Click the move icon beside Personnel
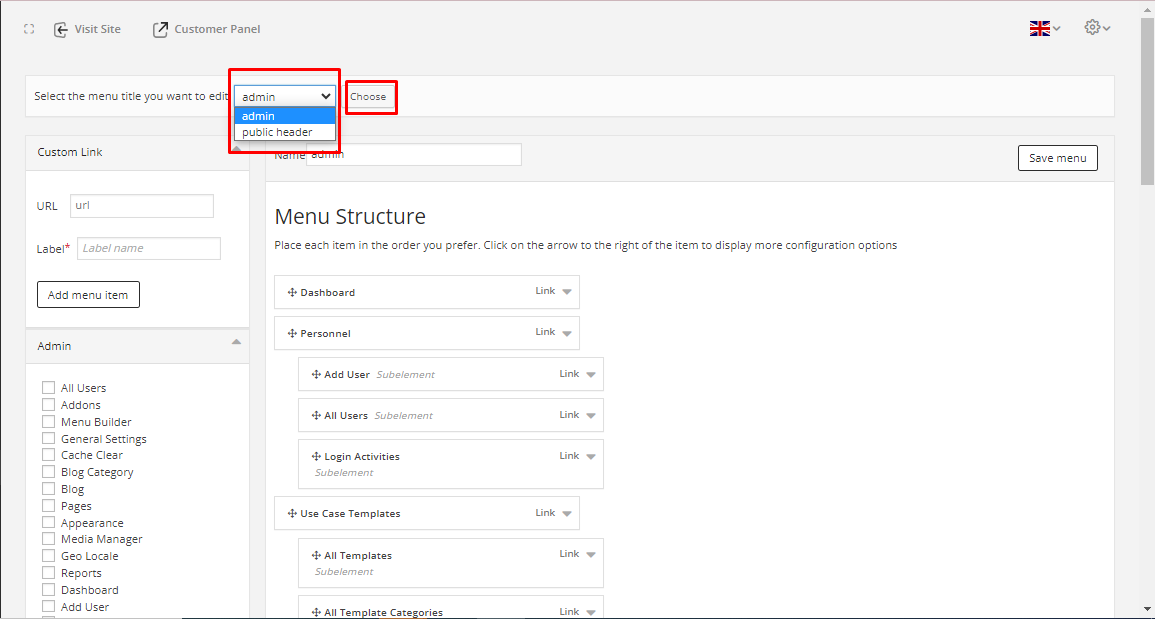Viewport: 1155px width, 619px height. click(292, 334)
